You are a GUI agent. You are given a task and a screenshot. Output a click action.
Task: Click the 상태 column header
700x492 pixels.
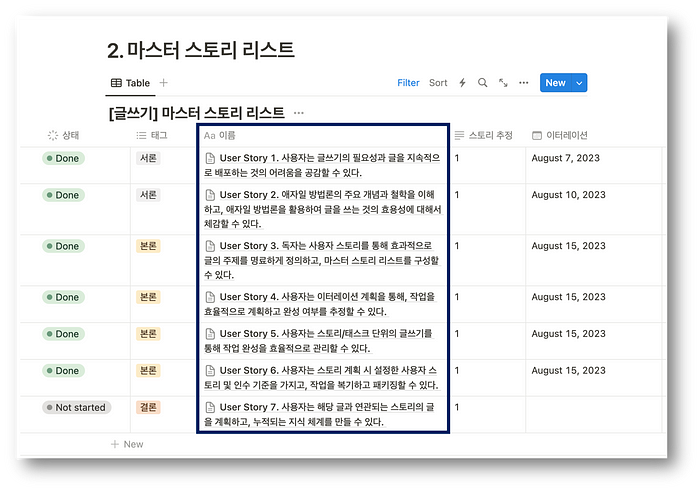63,135
